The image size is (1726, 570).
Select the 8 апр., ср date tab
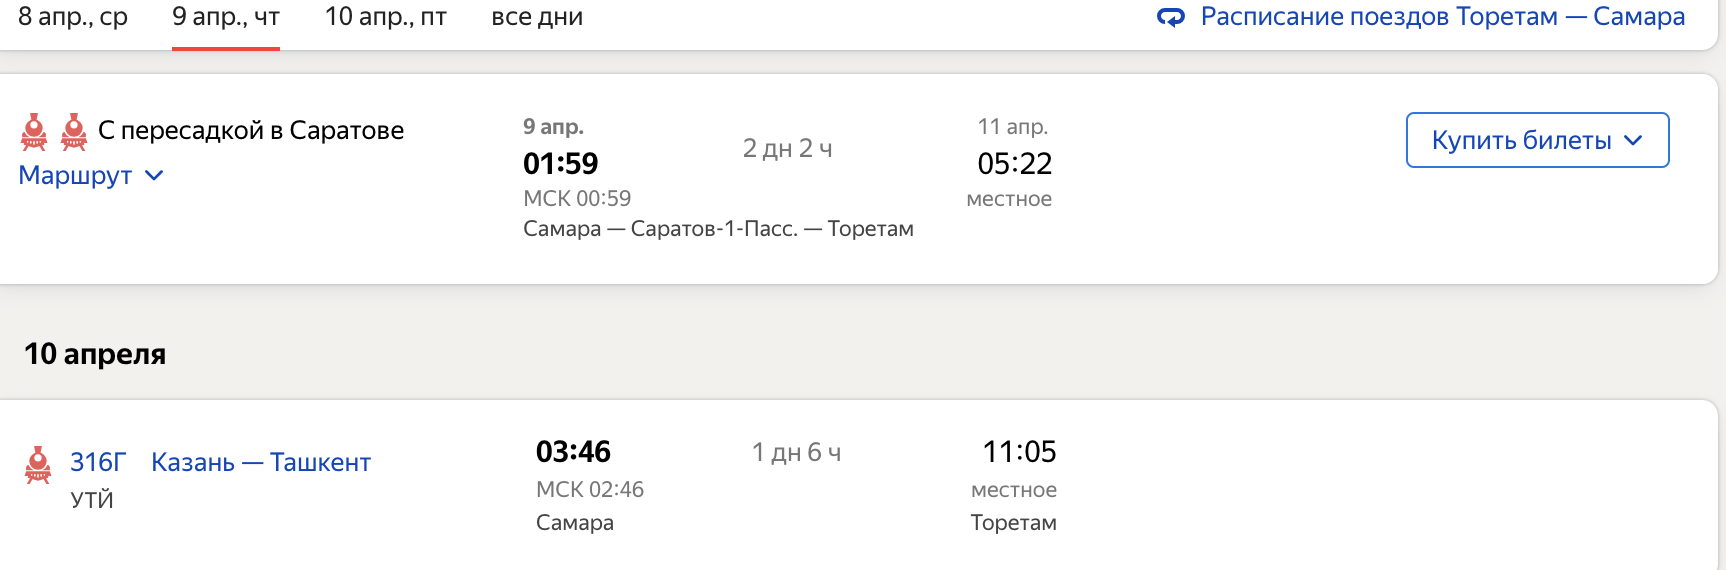click(73, 17)
